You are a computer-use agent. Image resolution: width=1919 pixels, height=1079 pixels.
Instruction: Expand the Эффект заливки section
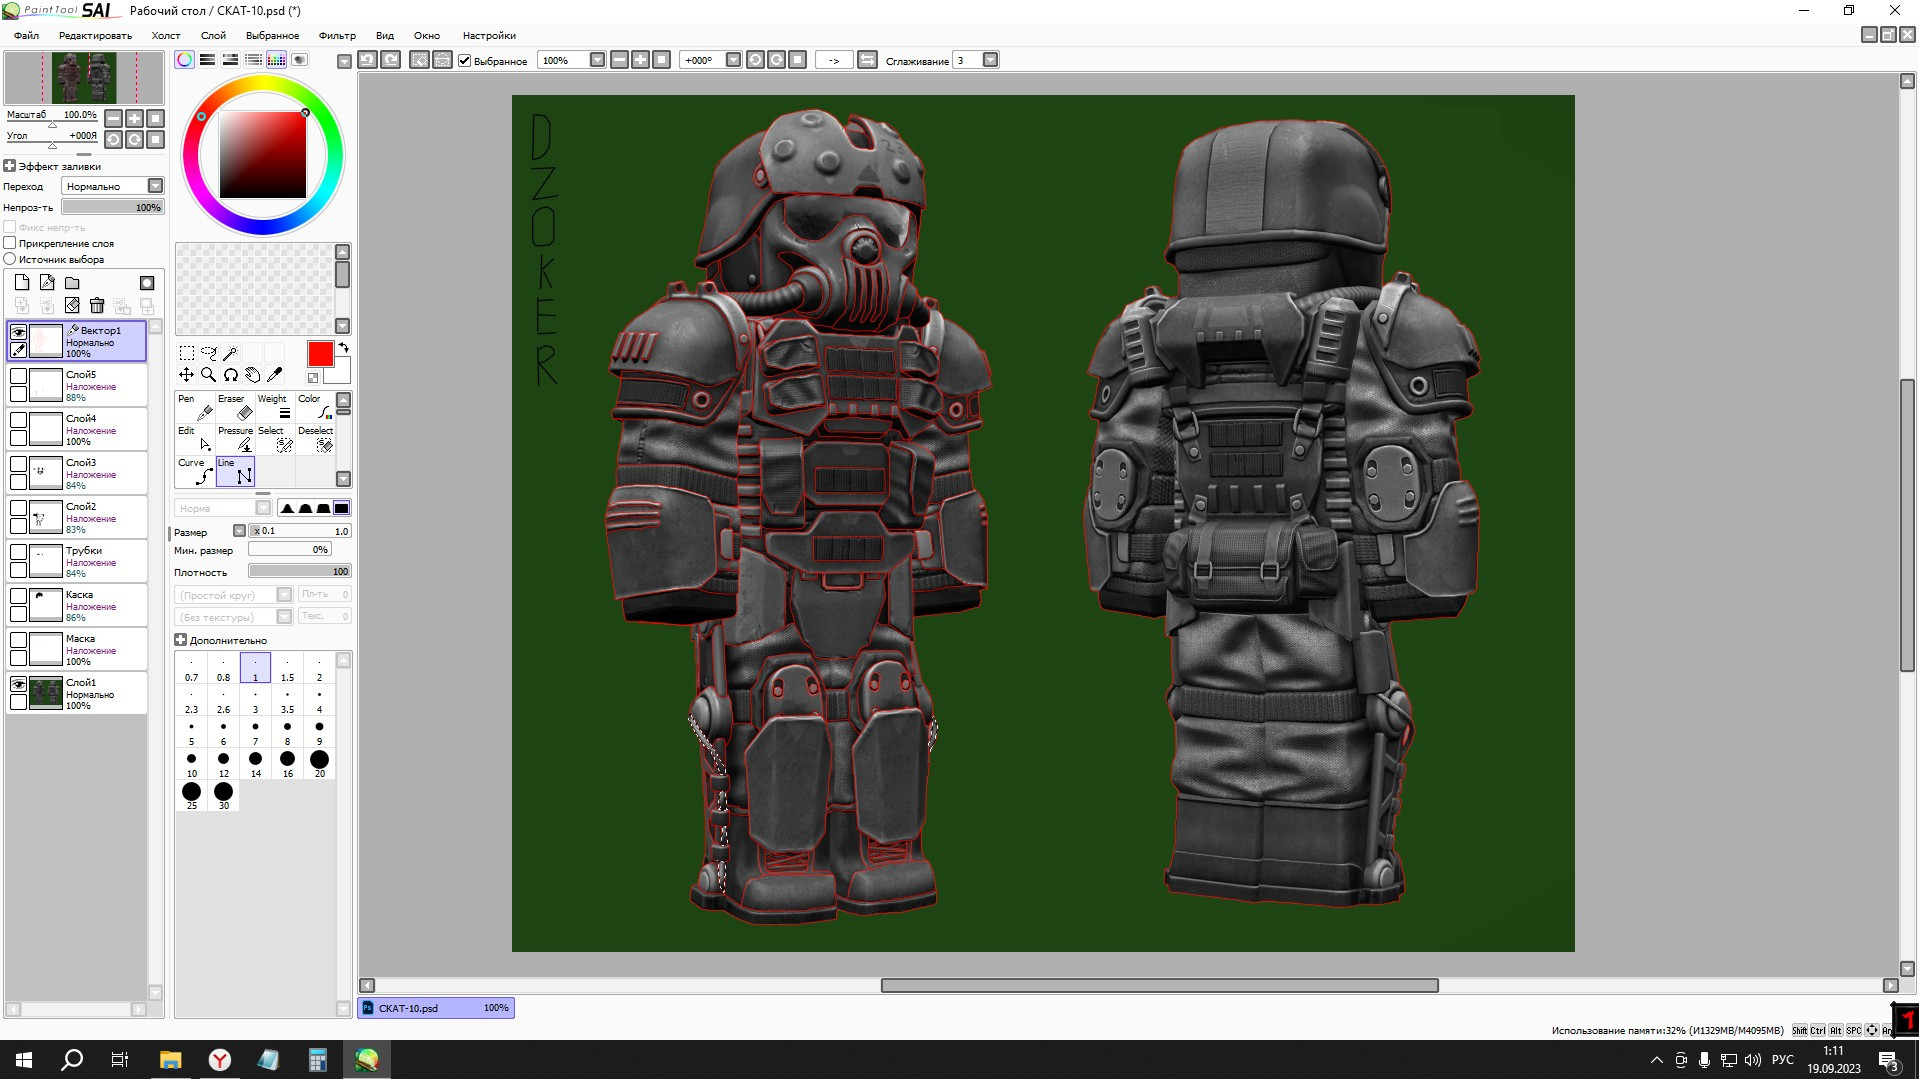10,166
